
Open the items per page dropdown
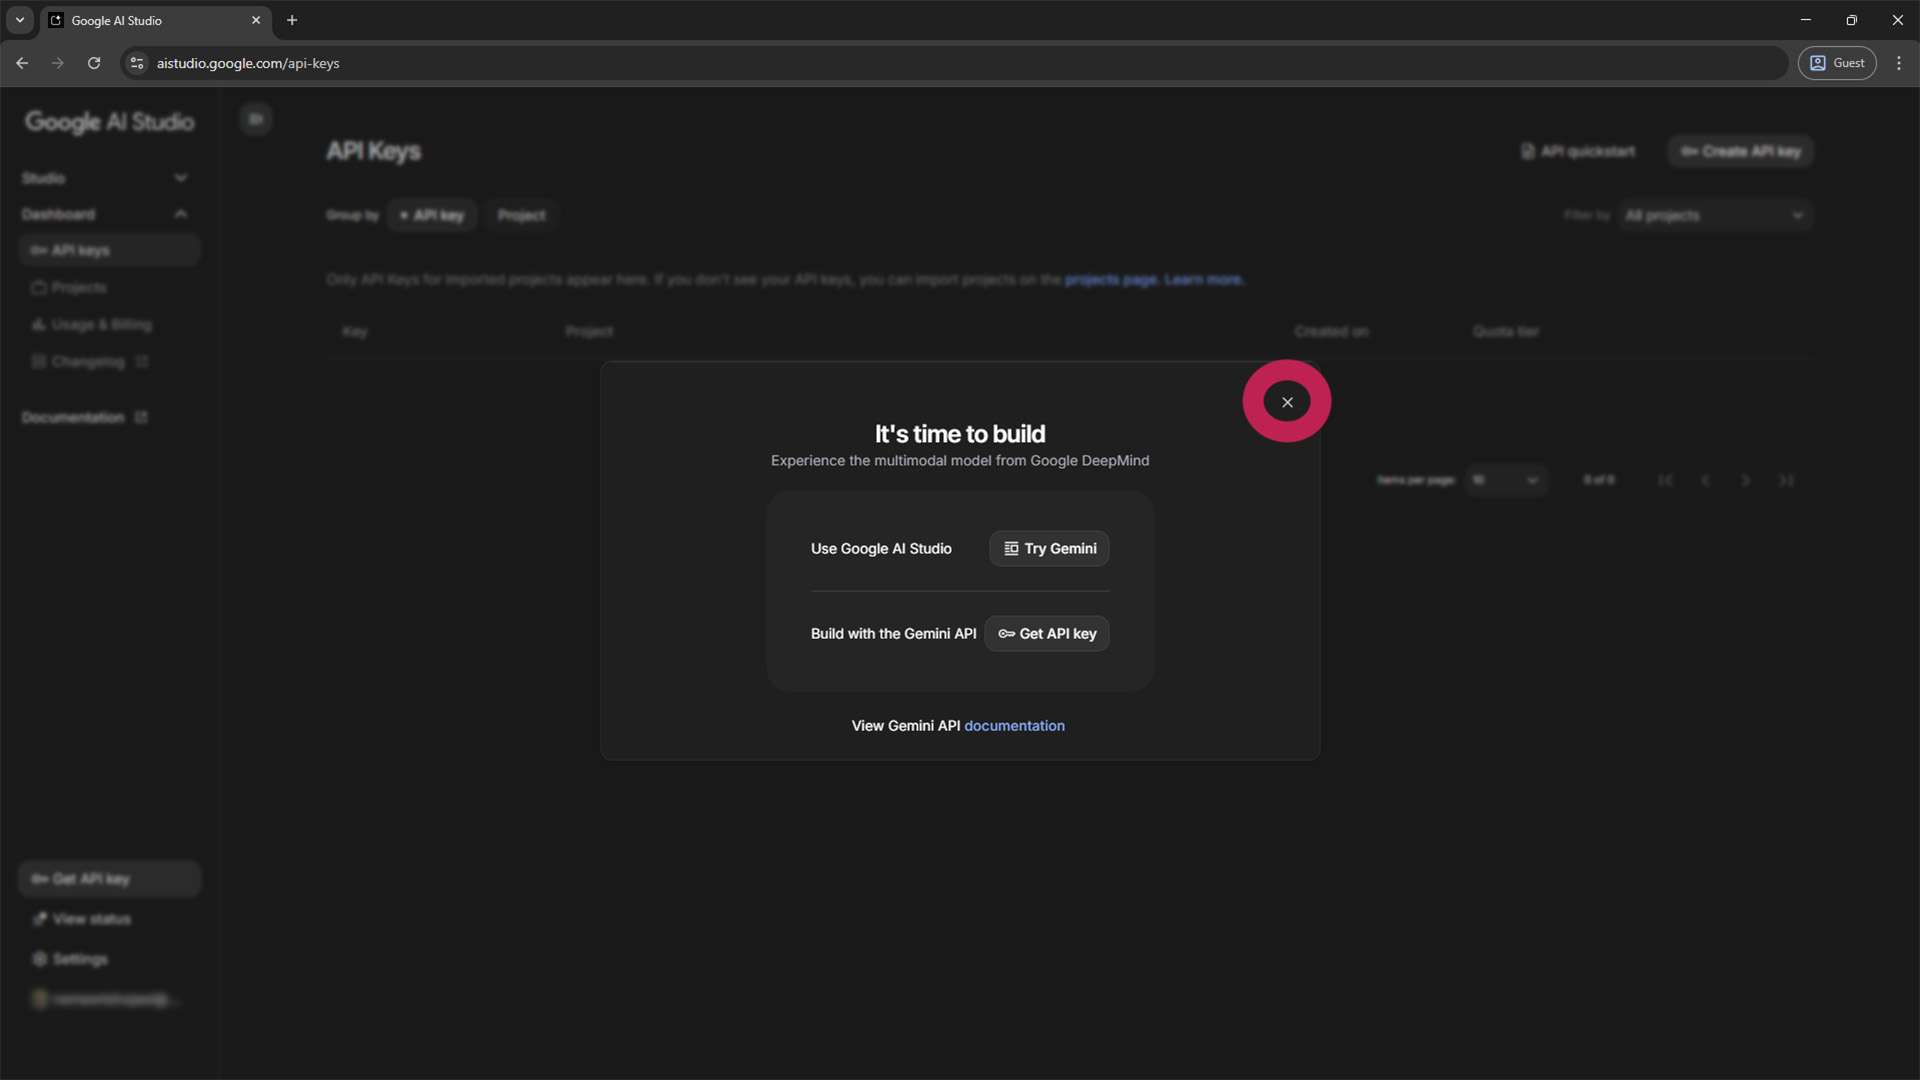(1506, 480)
